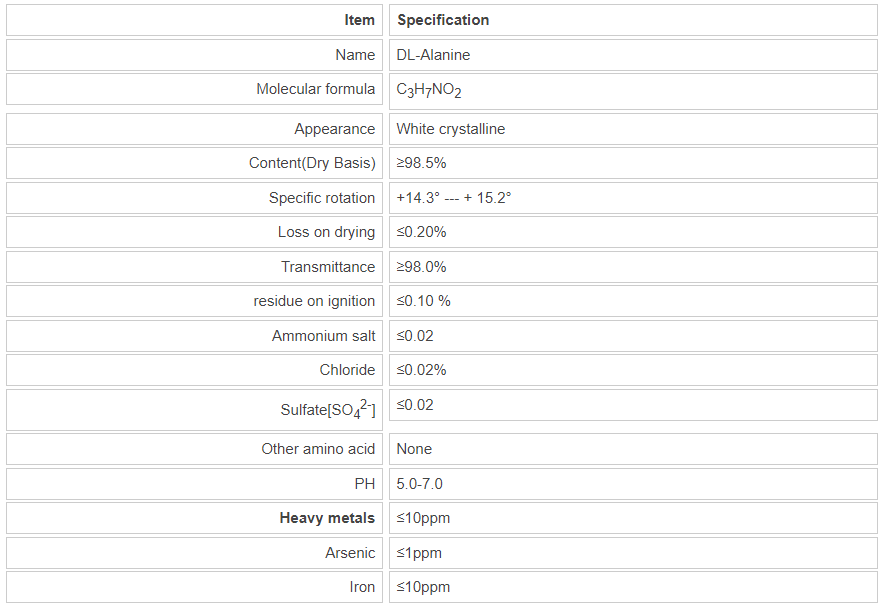Click the Molecular formula label cell
888x610 pixels.
315,89
